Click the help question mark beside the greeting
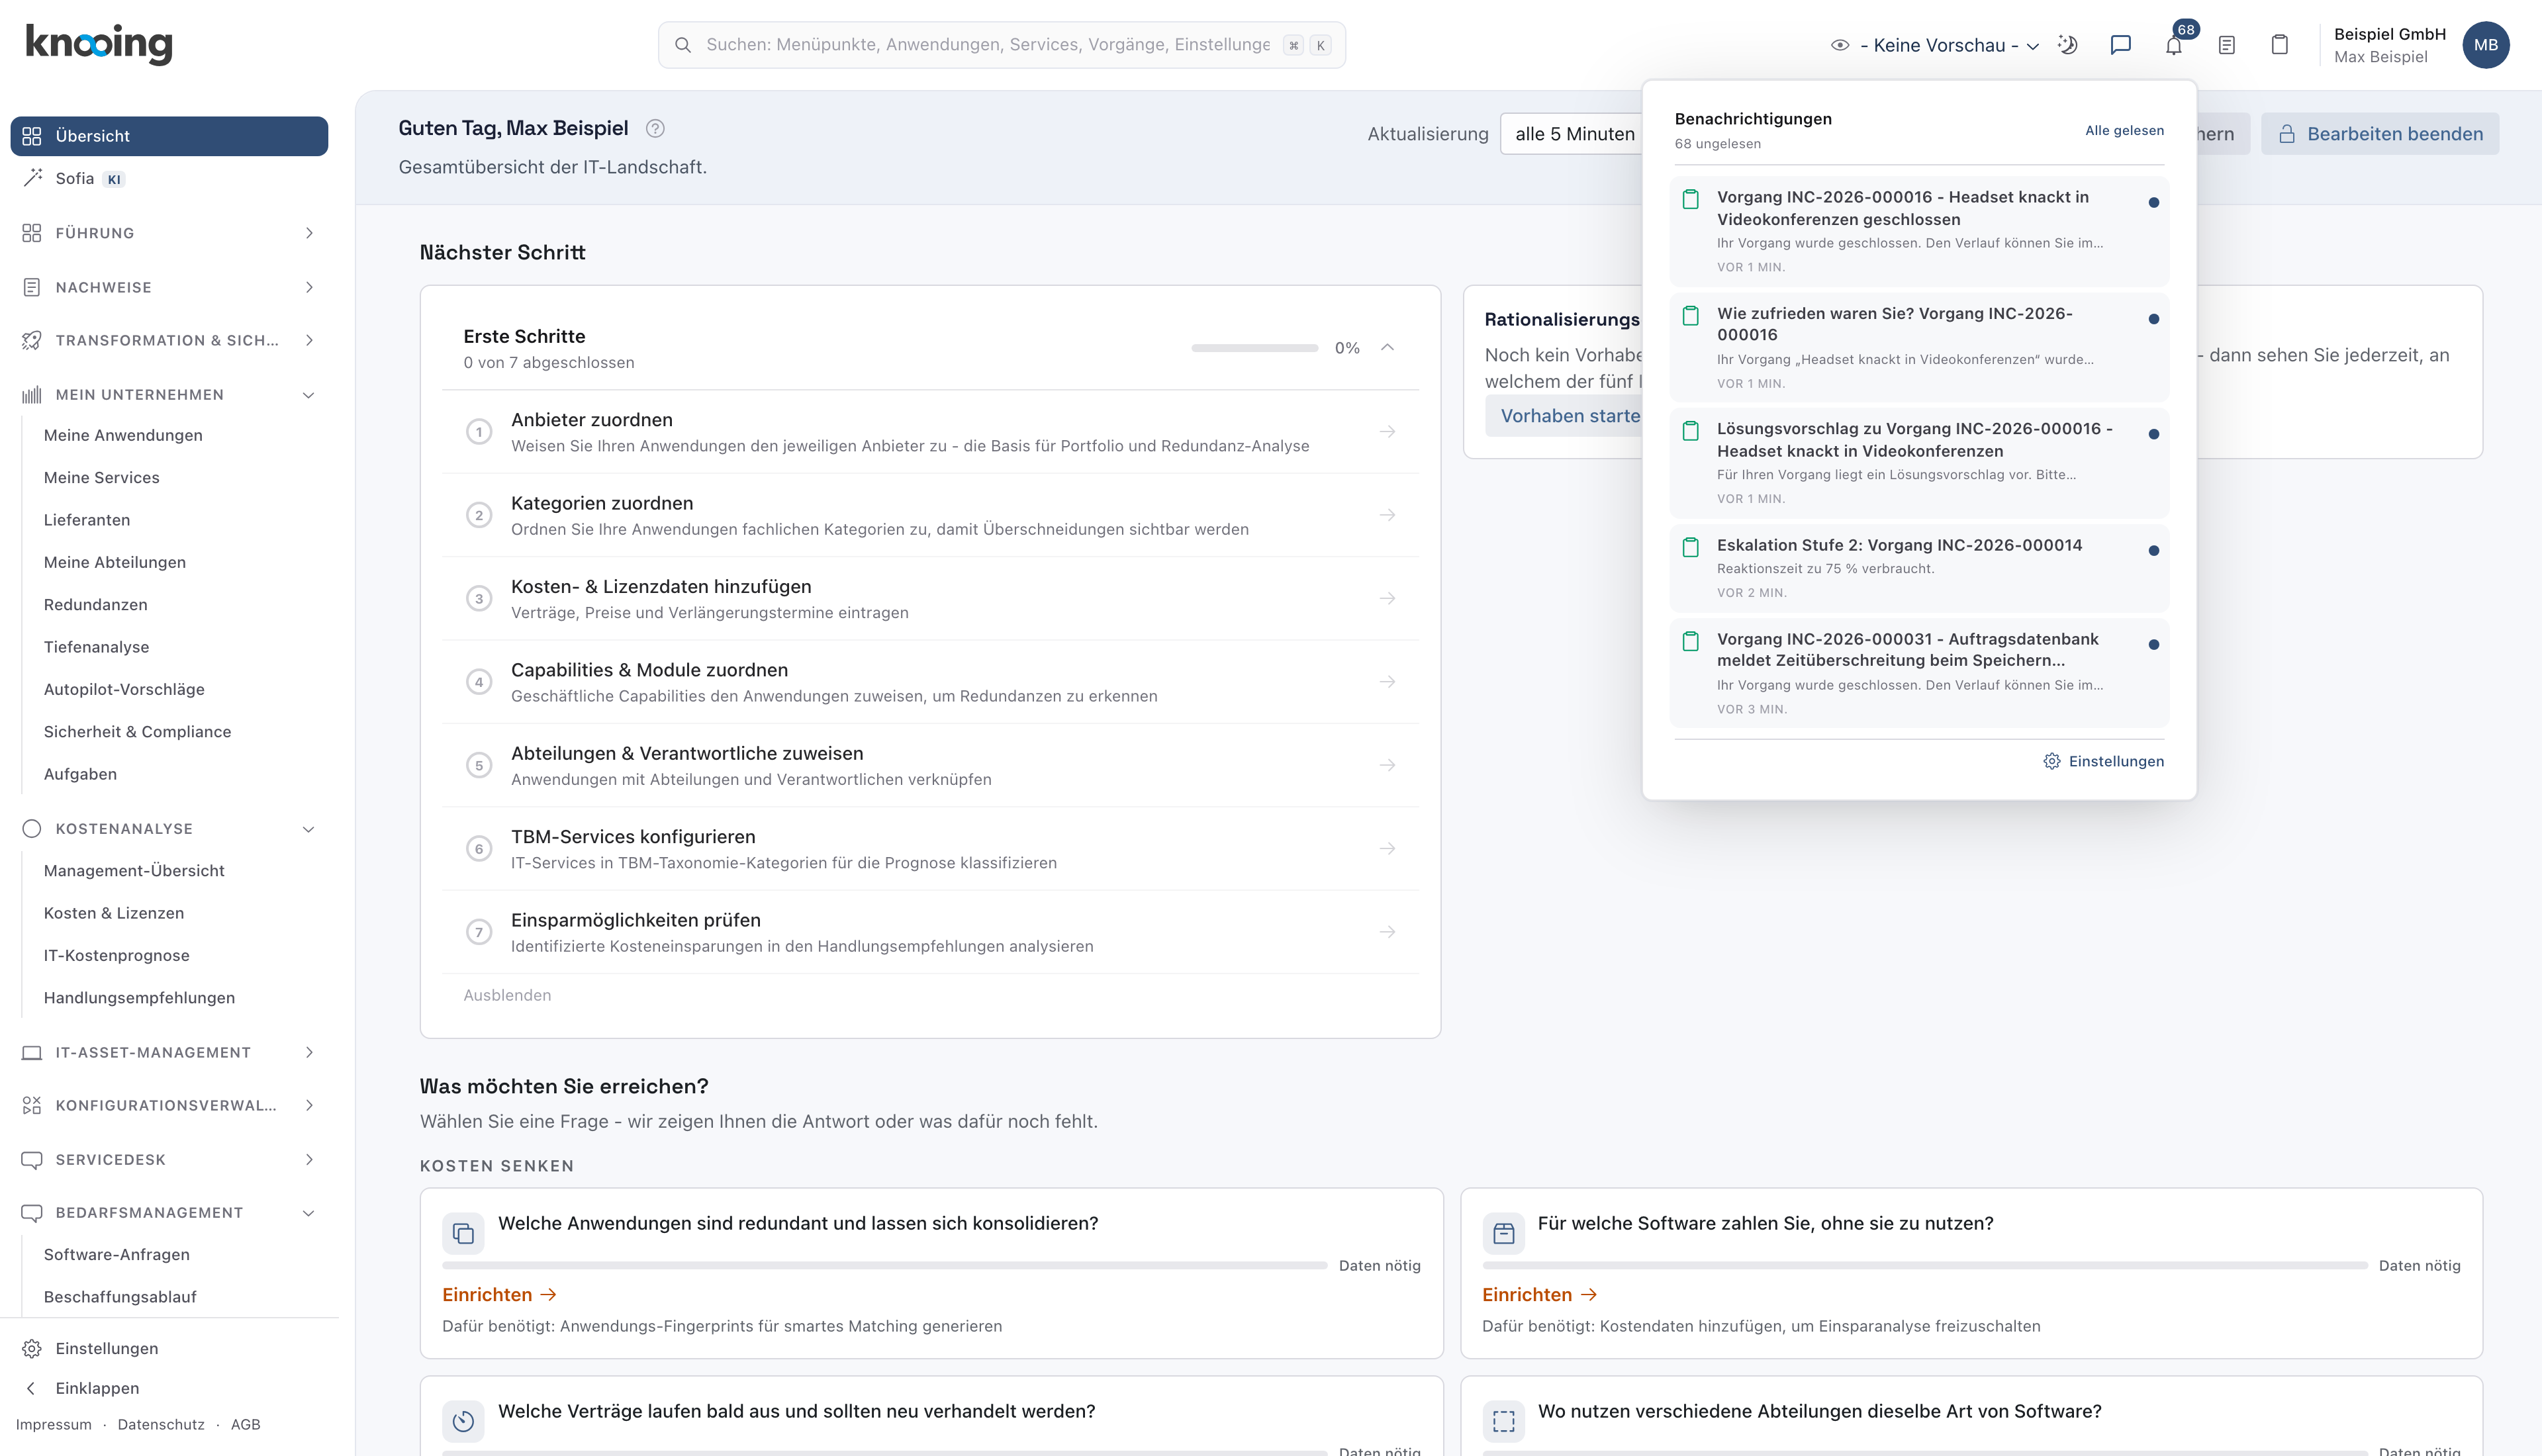 tap(655, 128)
